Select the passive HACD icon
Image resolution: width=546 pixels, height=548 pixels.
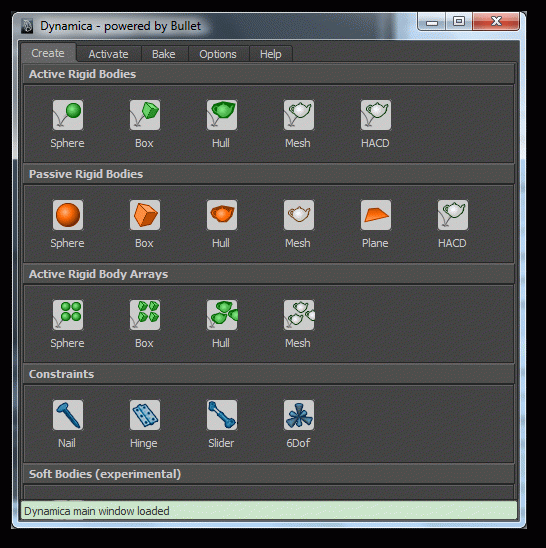pyautogui.click(x=453, y=215)
